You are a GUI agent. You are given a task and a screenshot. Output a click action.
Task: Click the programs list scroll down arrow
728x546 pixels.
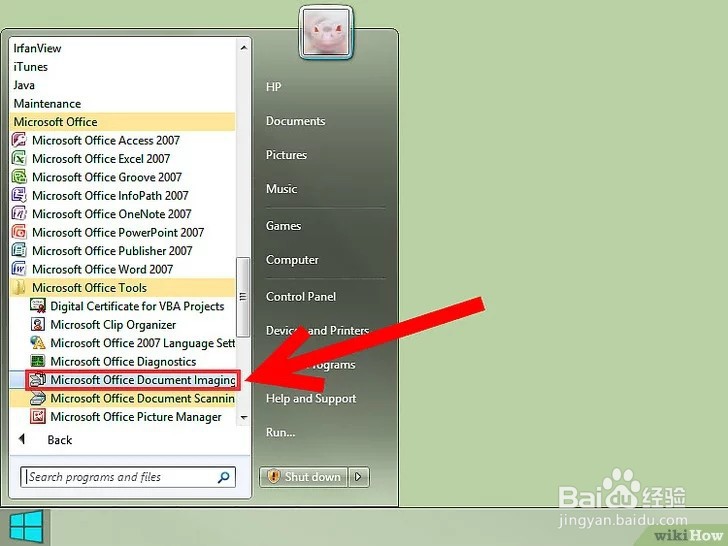coord(243,417)
